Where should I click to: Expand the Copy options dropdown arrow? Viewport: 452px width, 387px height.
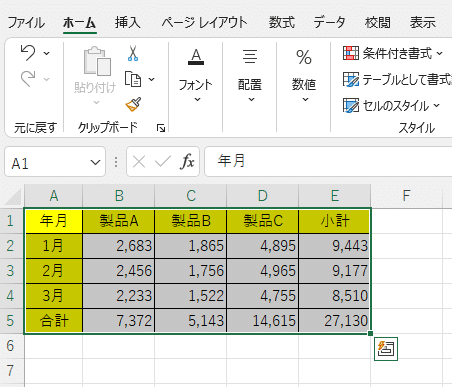151,79
